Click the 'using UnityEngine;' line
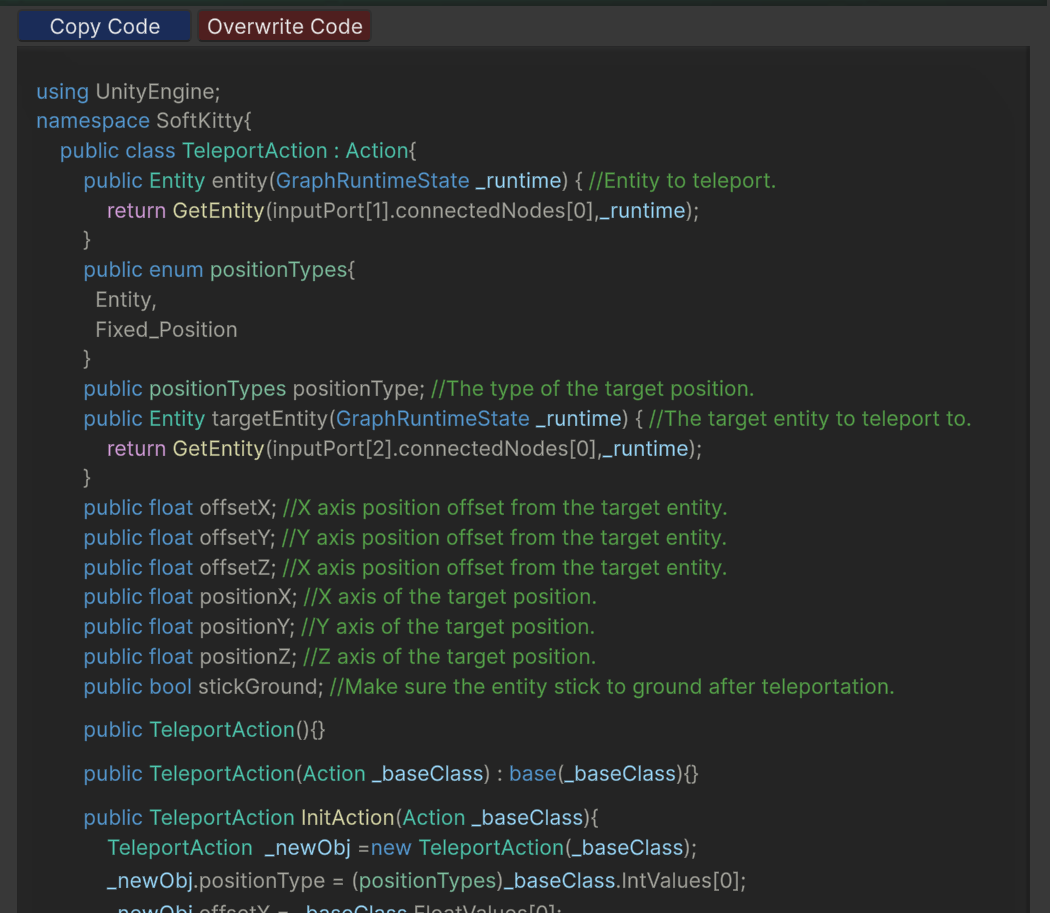The width and height of the screenshot is (1050, 913). 128,92
